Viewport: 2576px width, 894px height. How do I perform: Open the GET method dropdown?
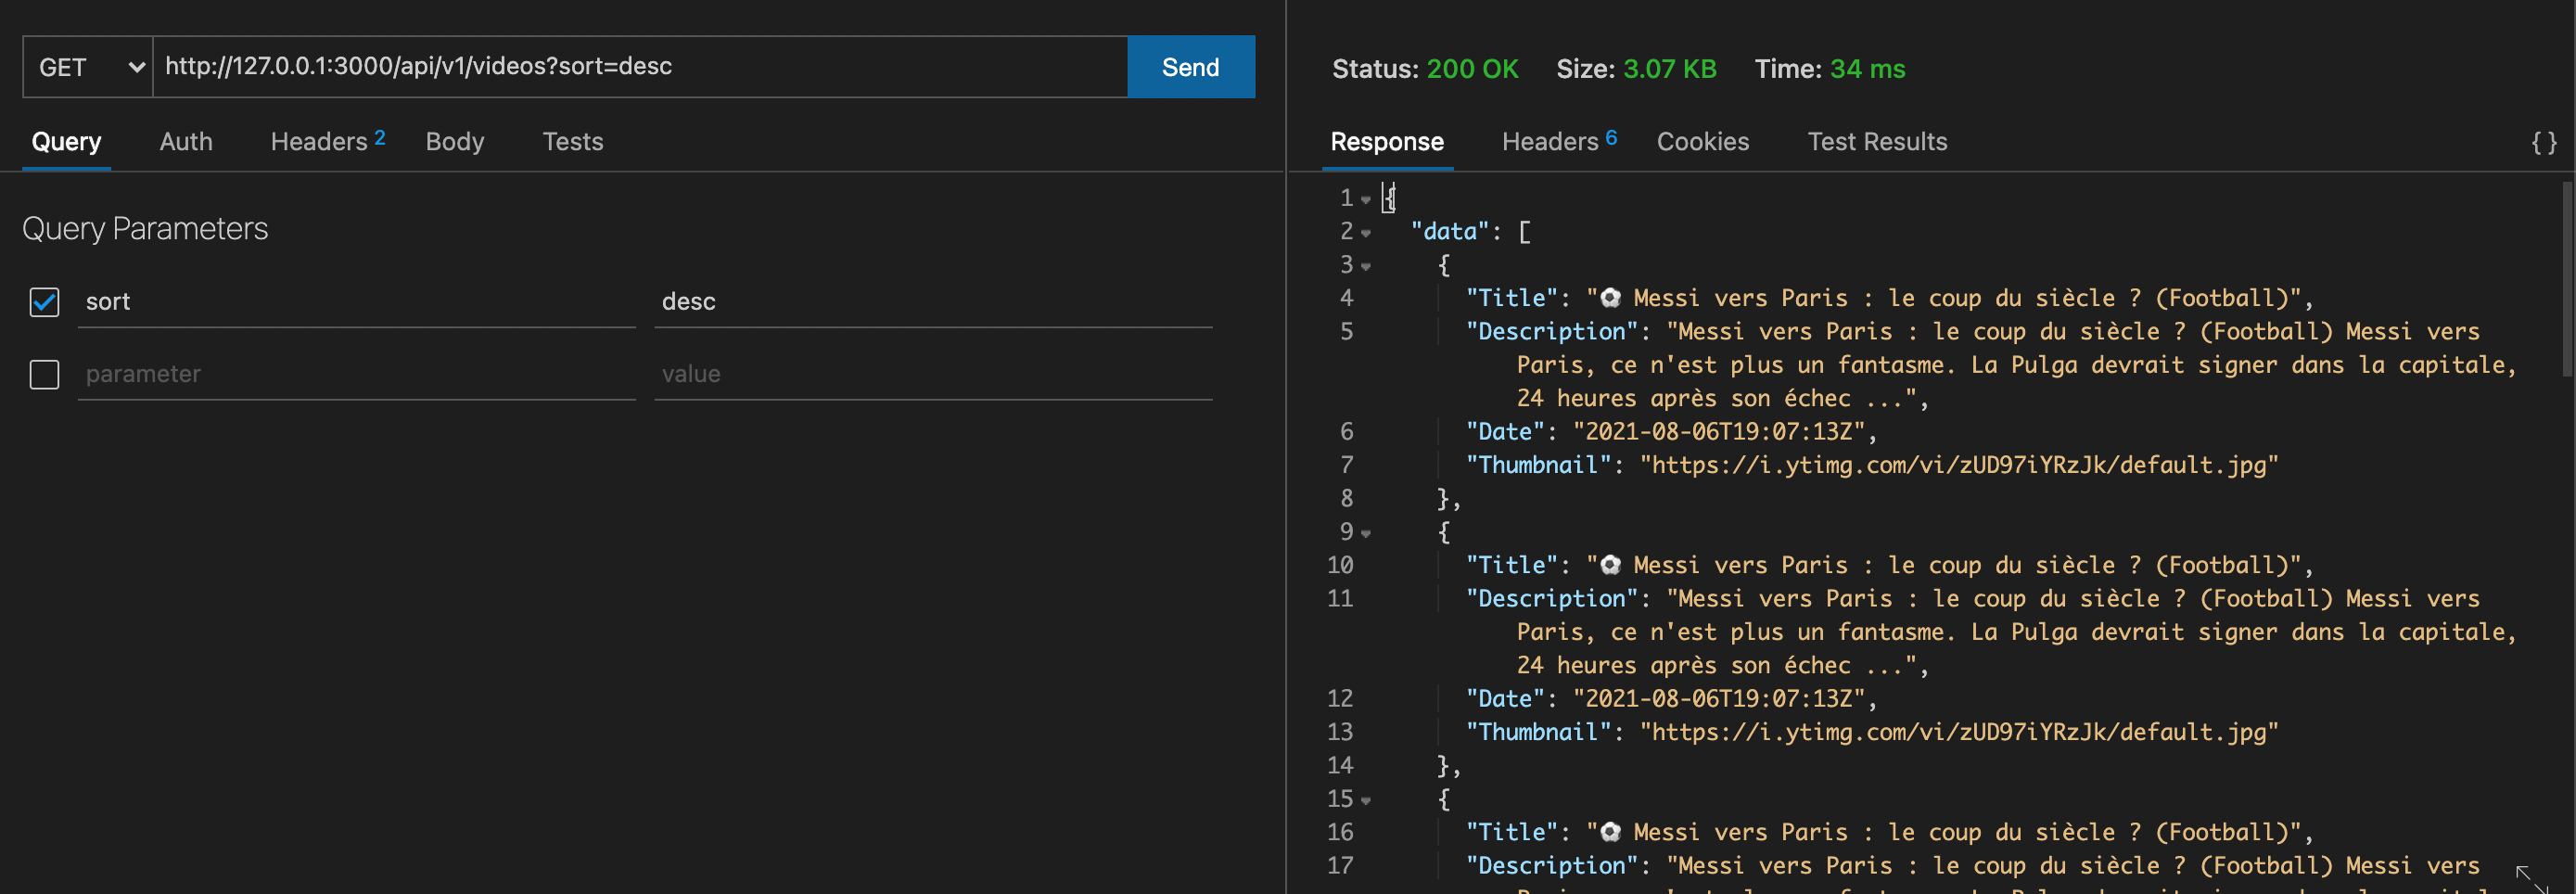(x=88, y=67)
